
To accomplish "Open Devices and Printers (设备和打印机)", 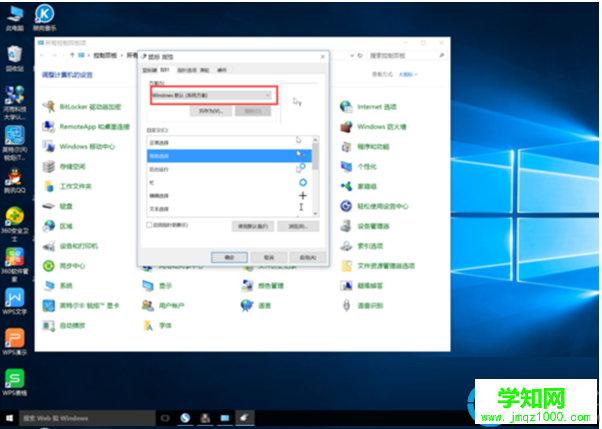I will tap(70, 246).
